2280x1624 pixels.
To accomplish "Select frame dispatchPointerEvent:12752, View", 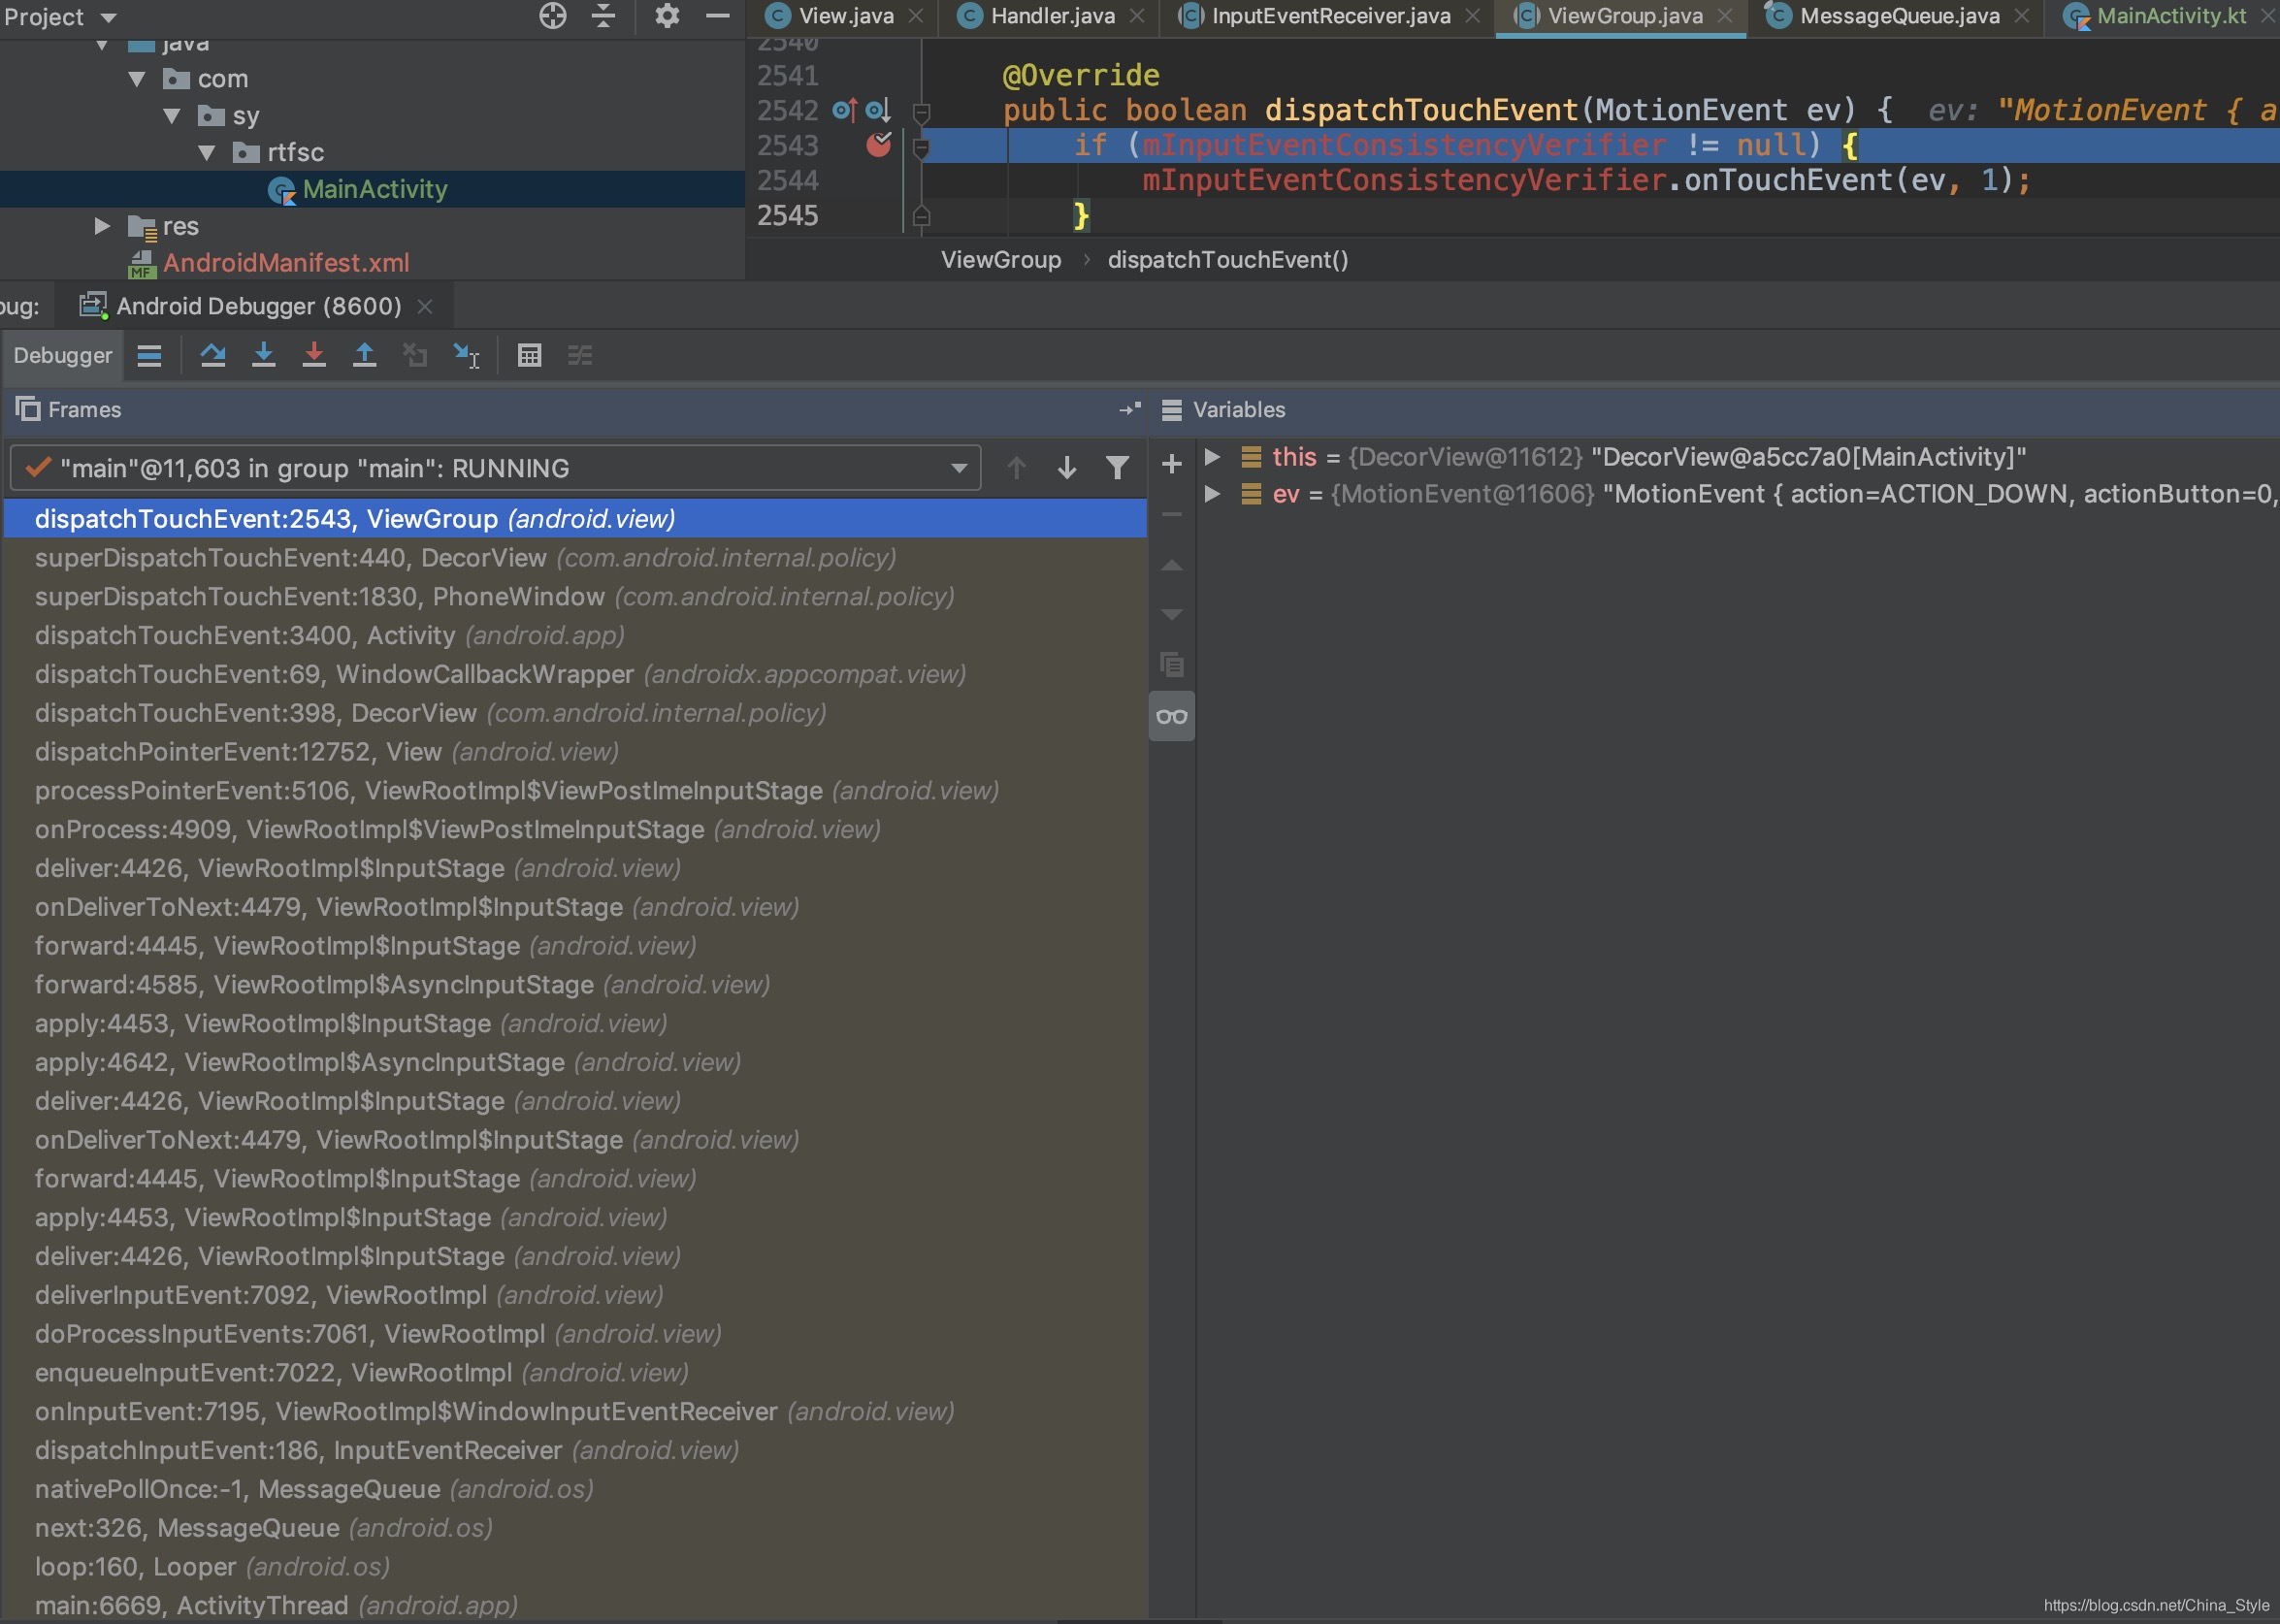I will 575,752.
